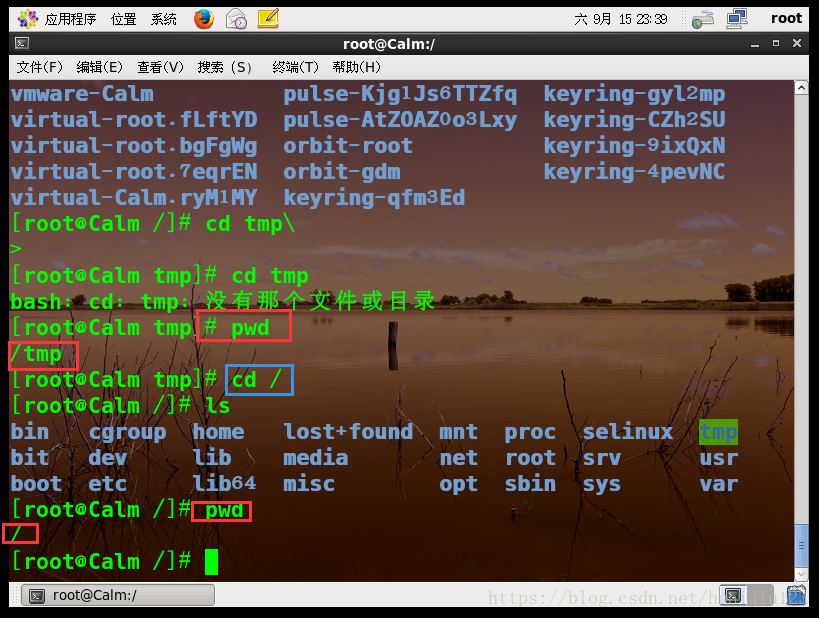
Task: Launch Firefox from the top panel
Action: pyautogui.click(x=204, y=18)
